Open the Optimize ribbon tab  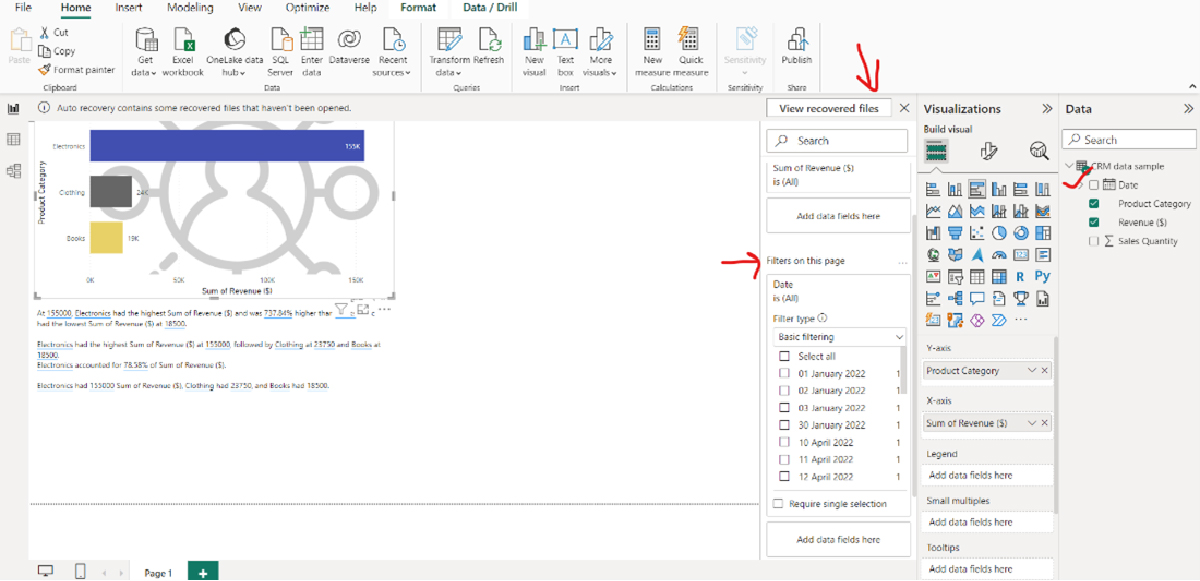click(x=307, y=8)
